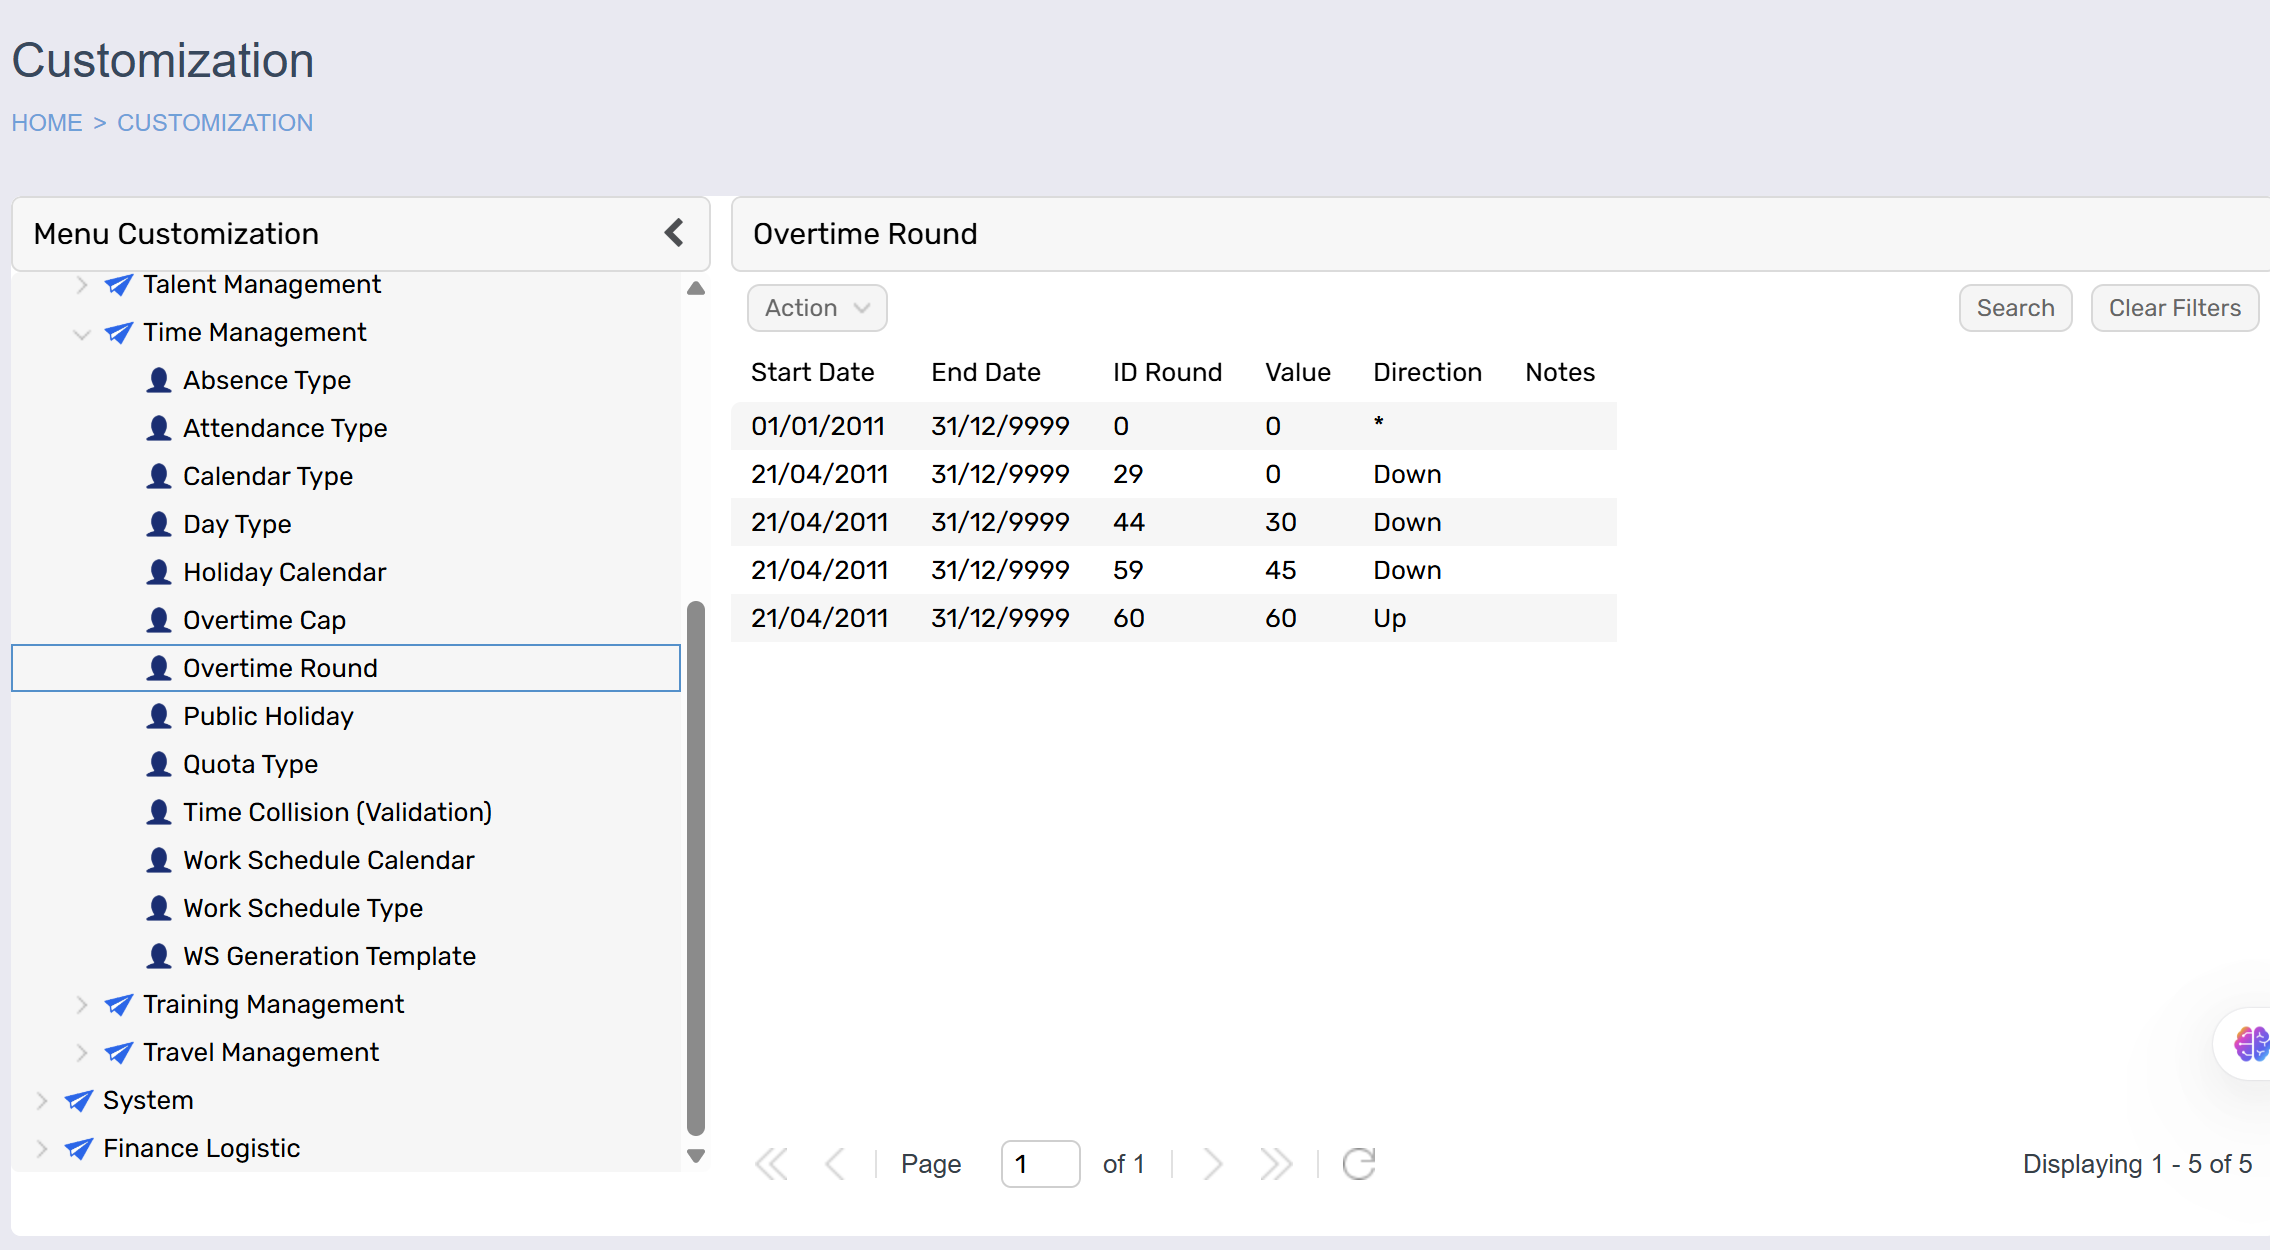
Task: Collapse the Time Management tree node
Action: [82, 333]
